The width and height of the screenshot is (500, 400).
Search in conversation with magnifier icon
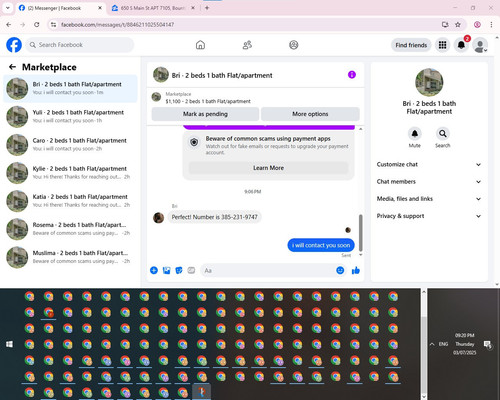pyautogui.click(x=443, y=134)
